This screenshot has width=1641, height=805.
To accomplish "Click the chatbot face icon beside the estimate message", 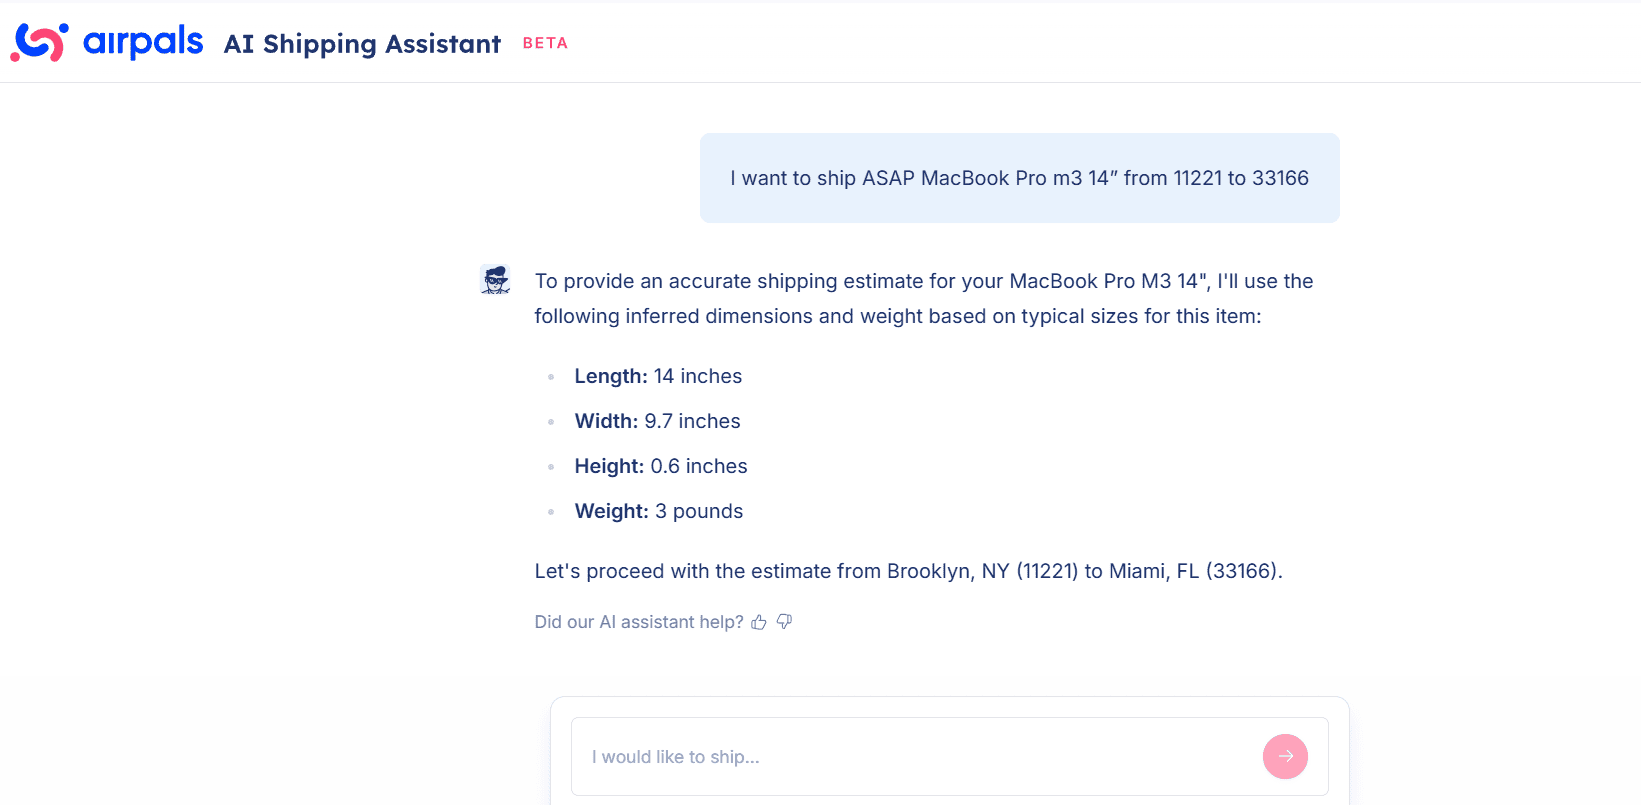I will [495, 280].
